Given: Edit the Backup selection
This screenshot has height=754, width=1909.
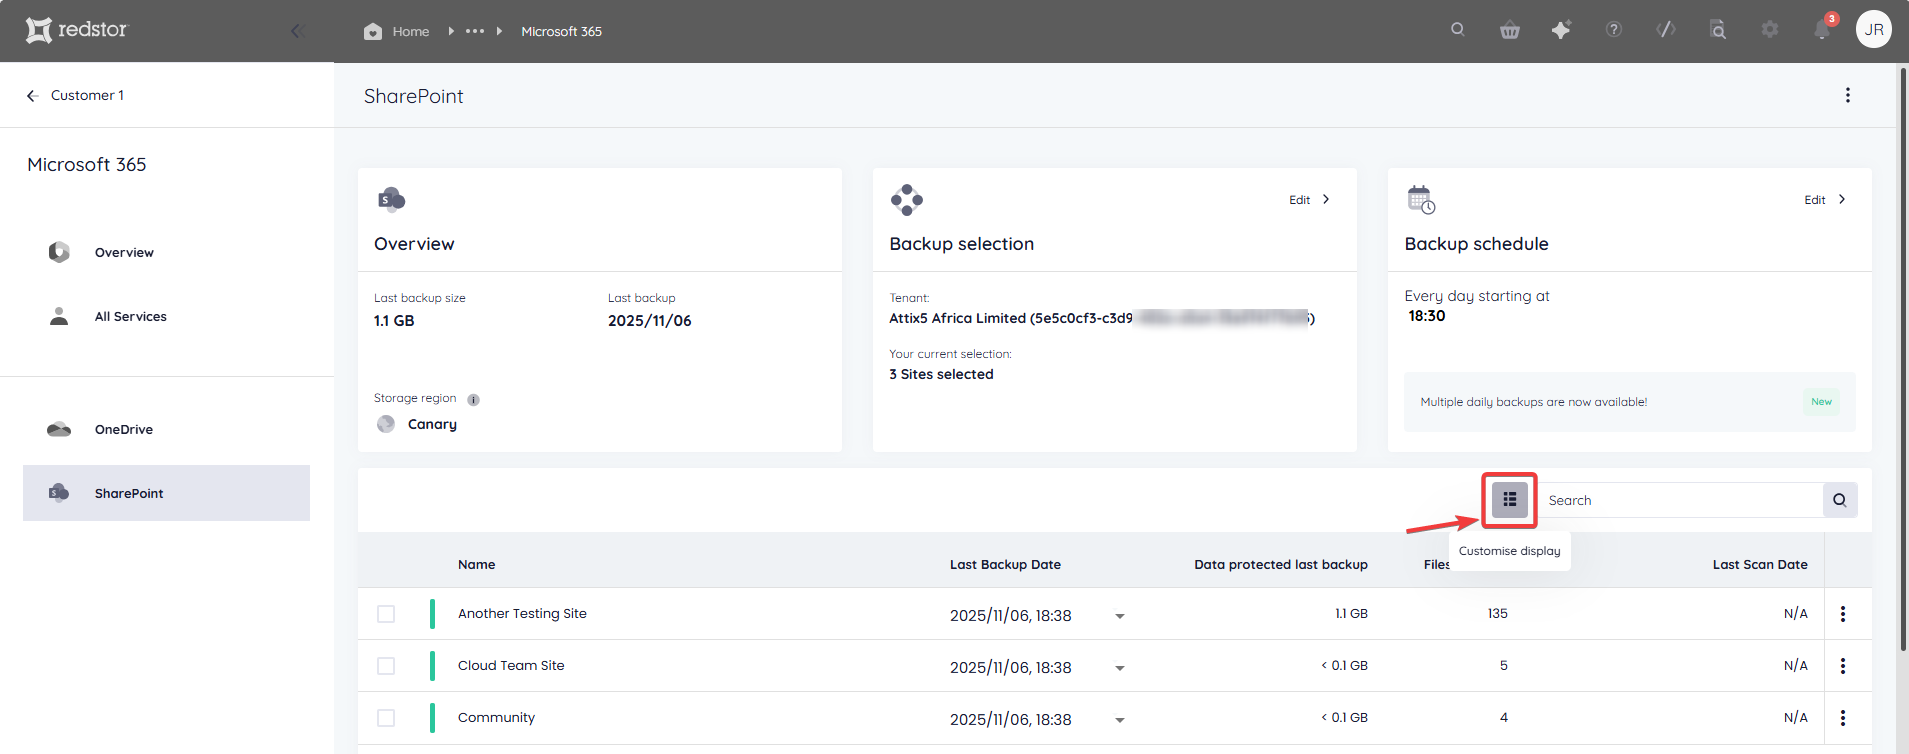Looking at the screenshot, I should coord(1310,200).
